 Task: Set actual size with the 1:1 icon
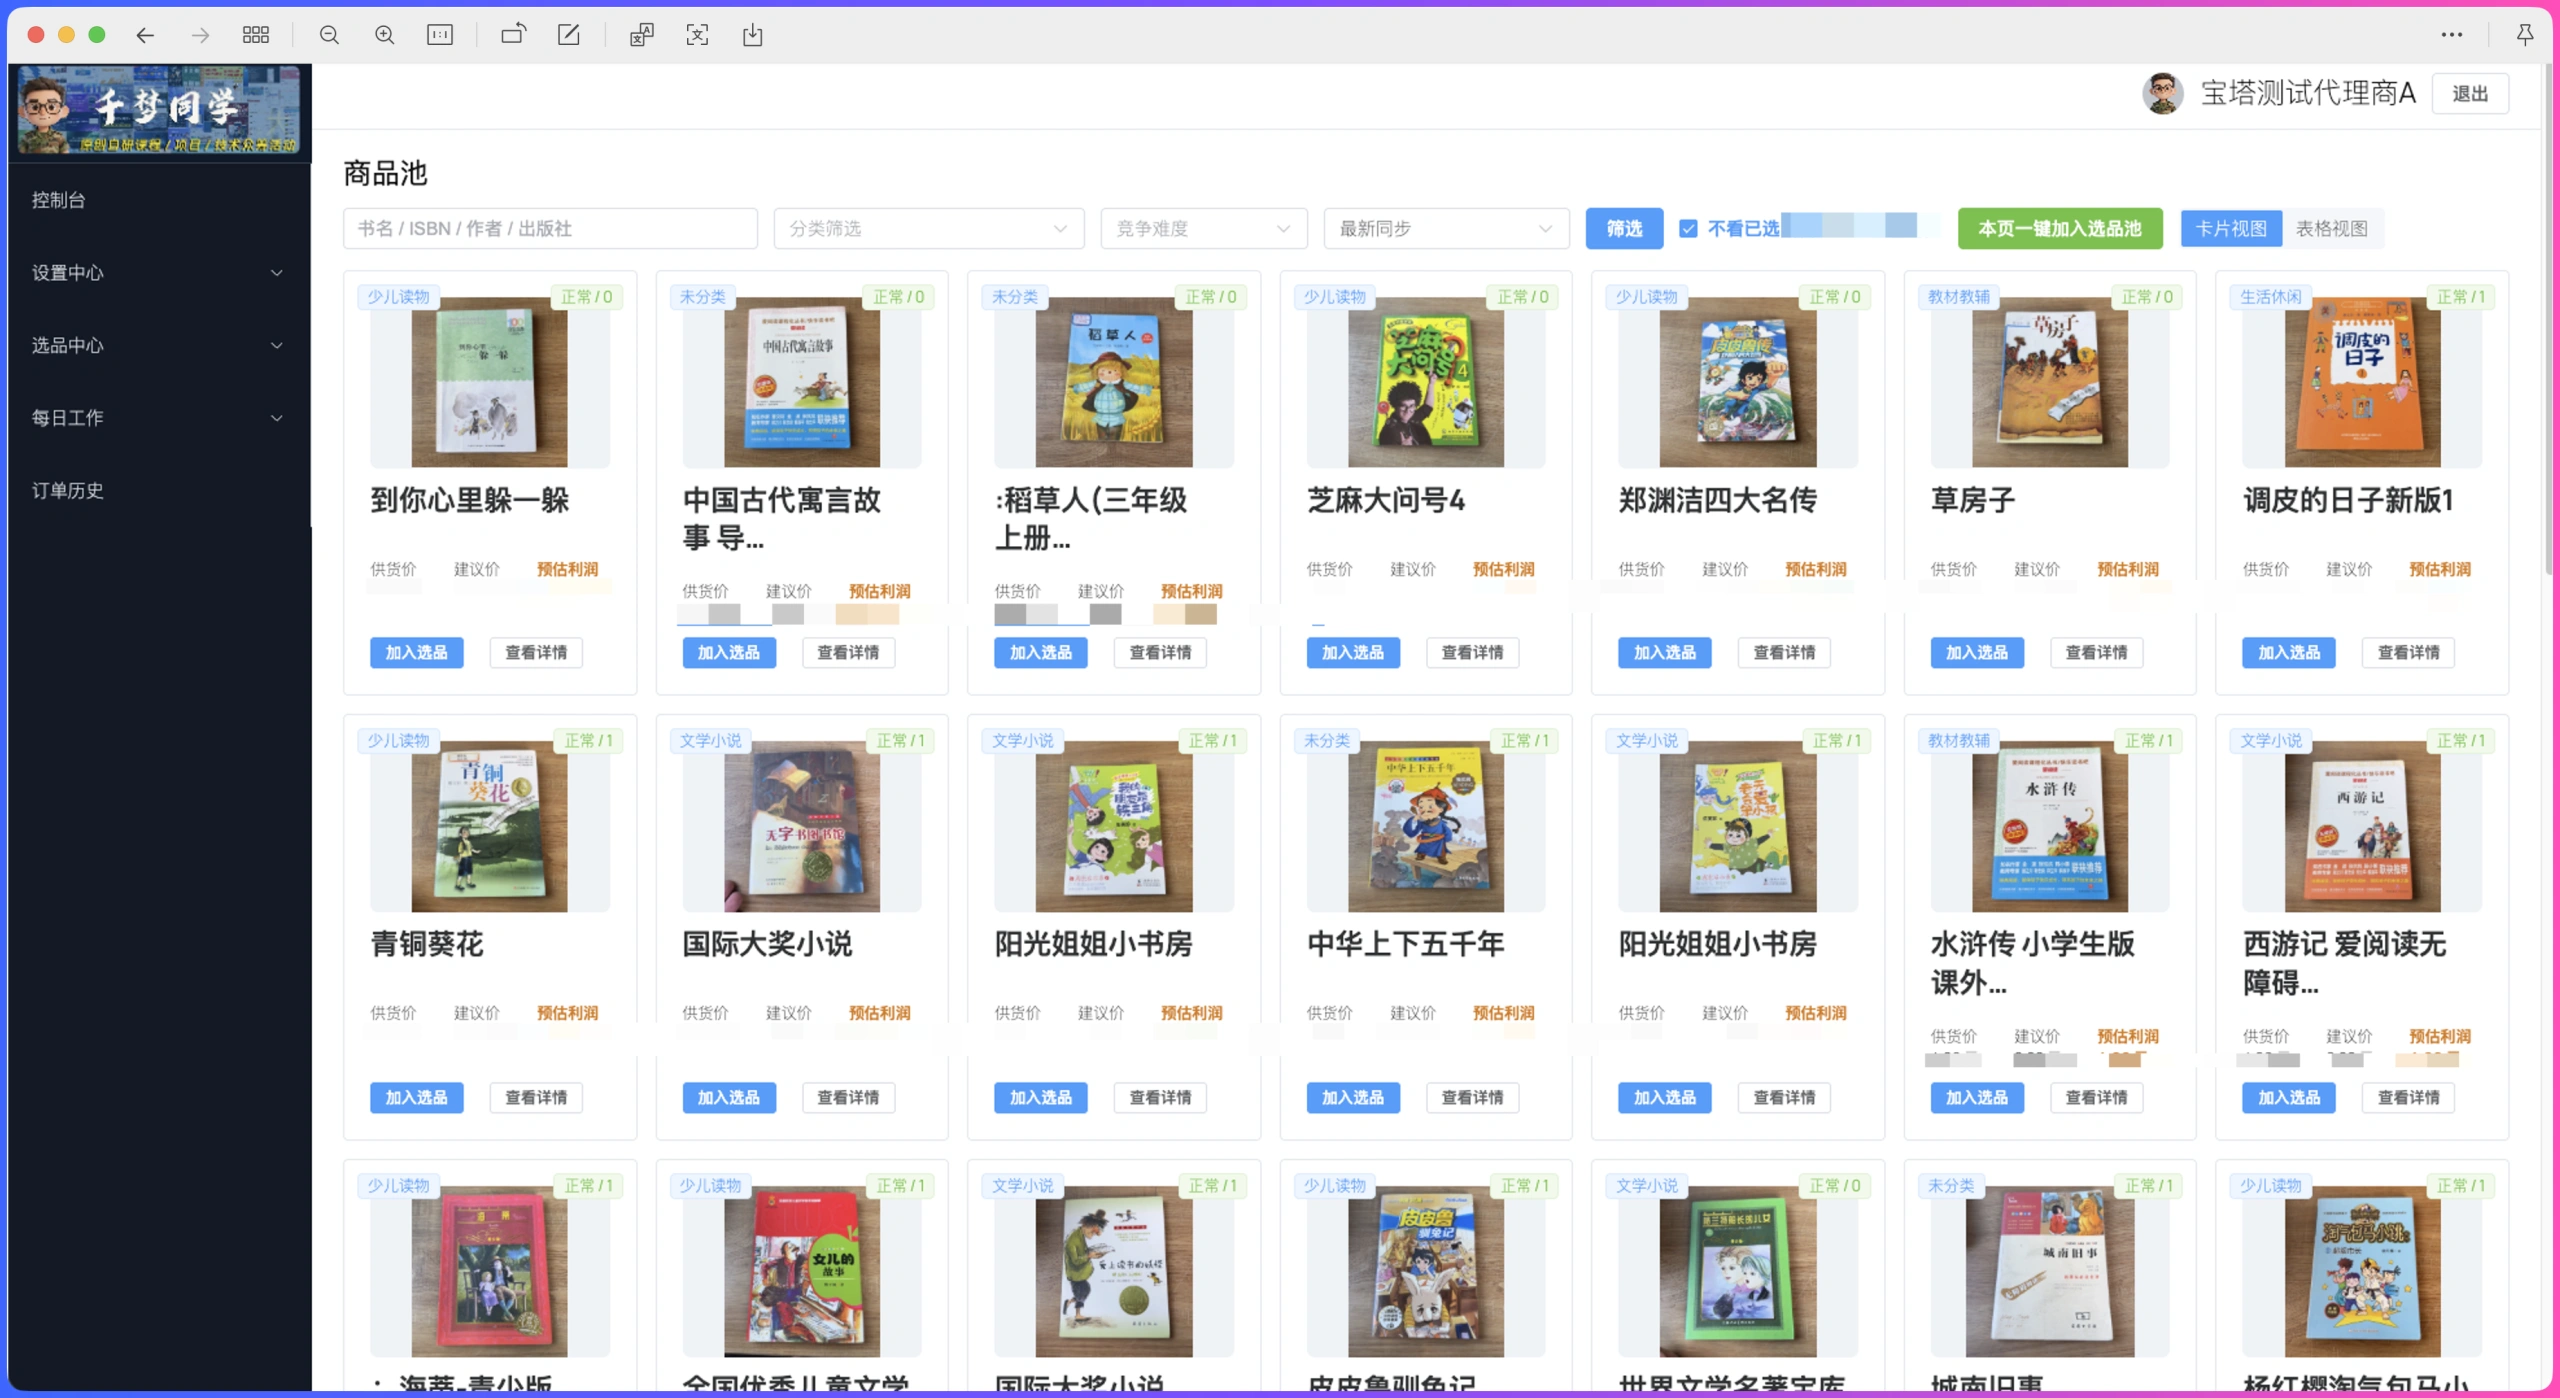coord(440,35)
